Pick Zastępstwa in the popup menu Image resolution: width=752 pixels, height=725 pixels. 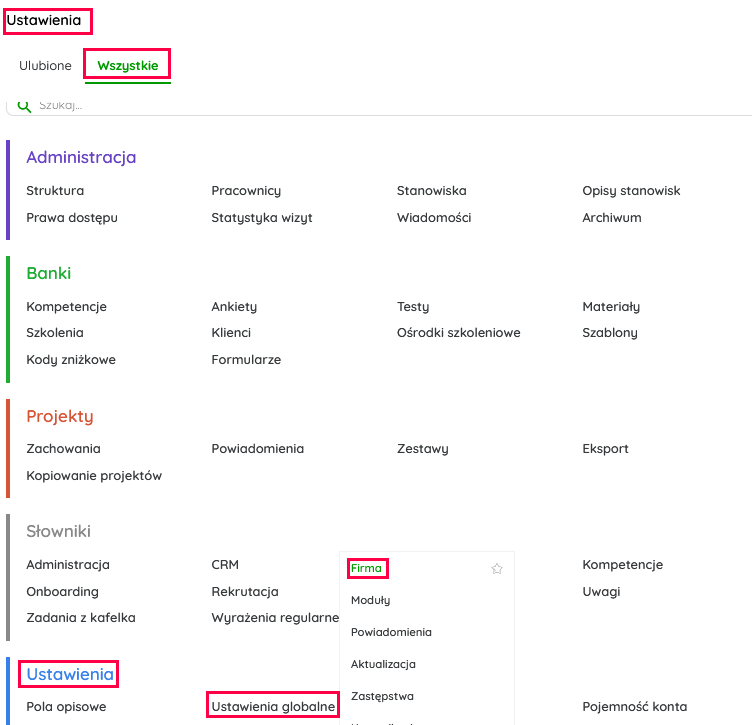click(x=382, y=696)
